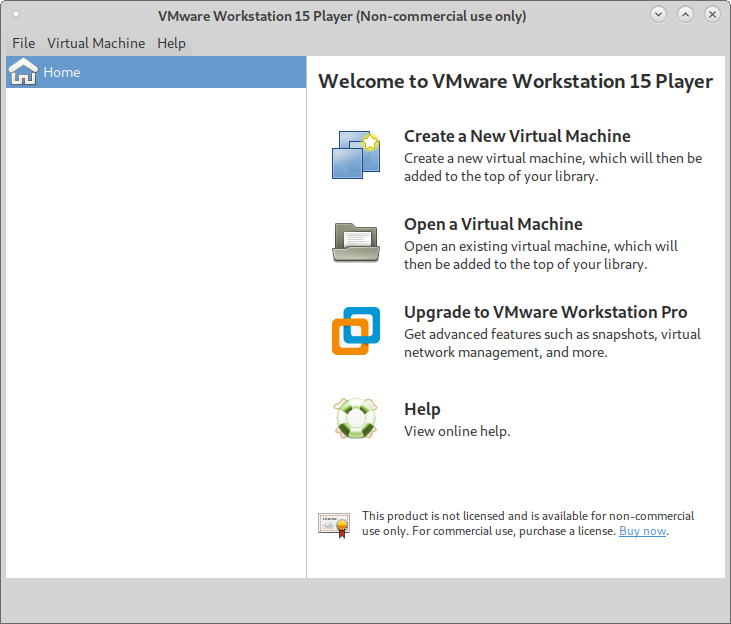Click 'Upgrade to VMware Workstation Pro' heading
Viewport: 731px width, 624px height.
click(545, 312)
